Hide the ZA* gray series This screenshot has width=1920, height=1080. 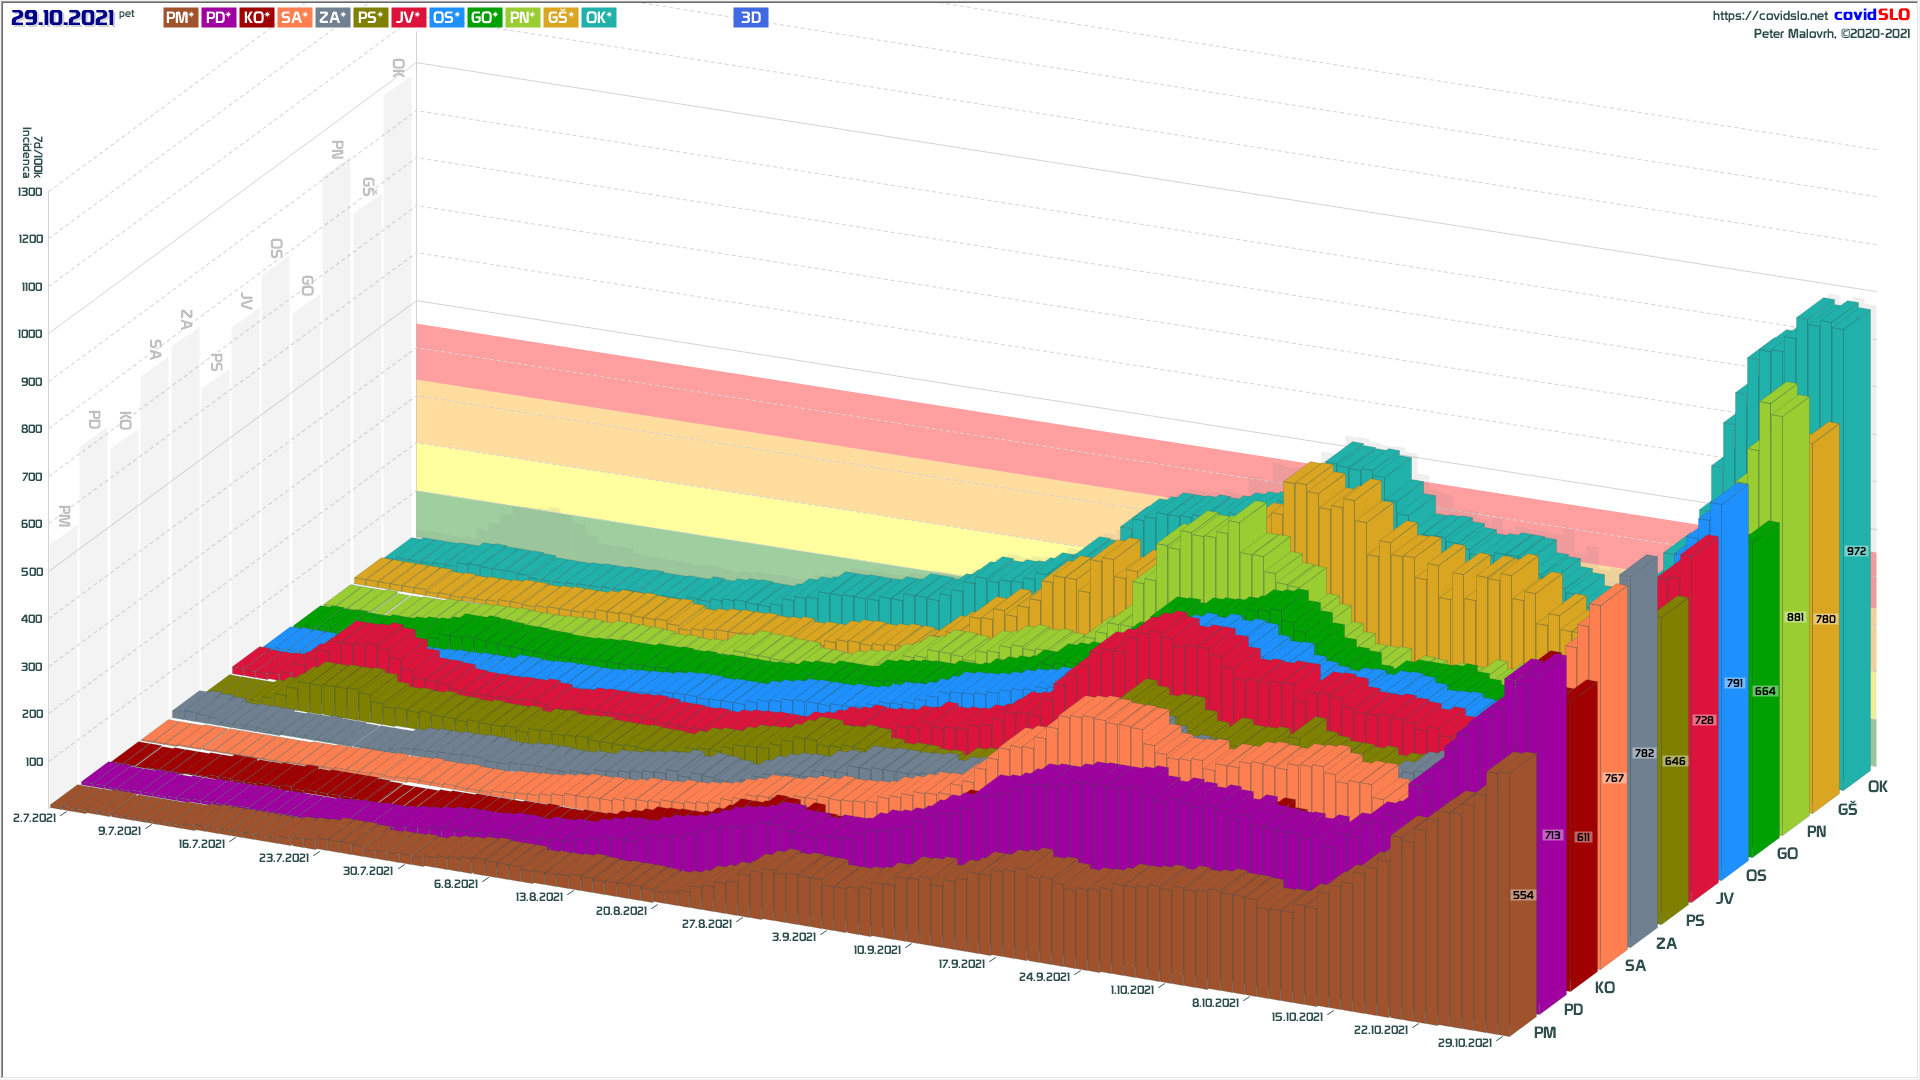tap(332, 18)
